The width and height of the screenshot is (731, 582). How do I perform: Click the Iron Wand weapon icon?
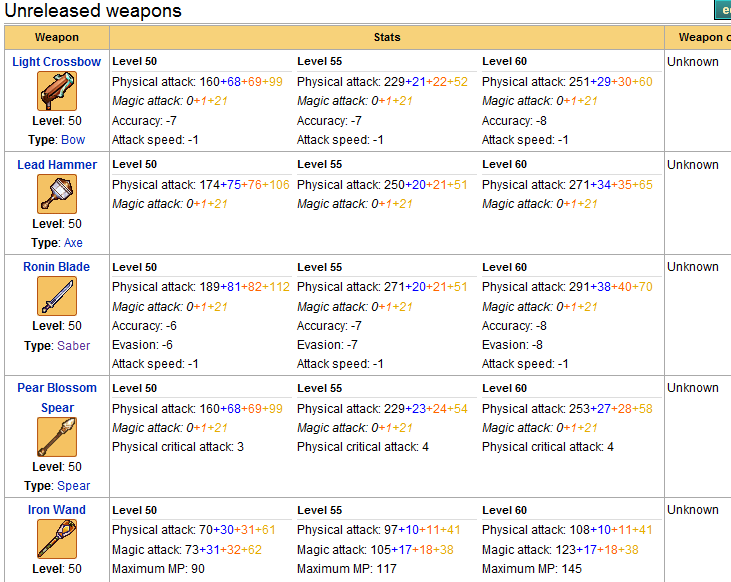(x=57, y=539)
